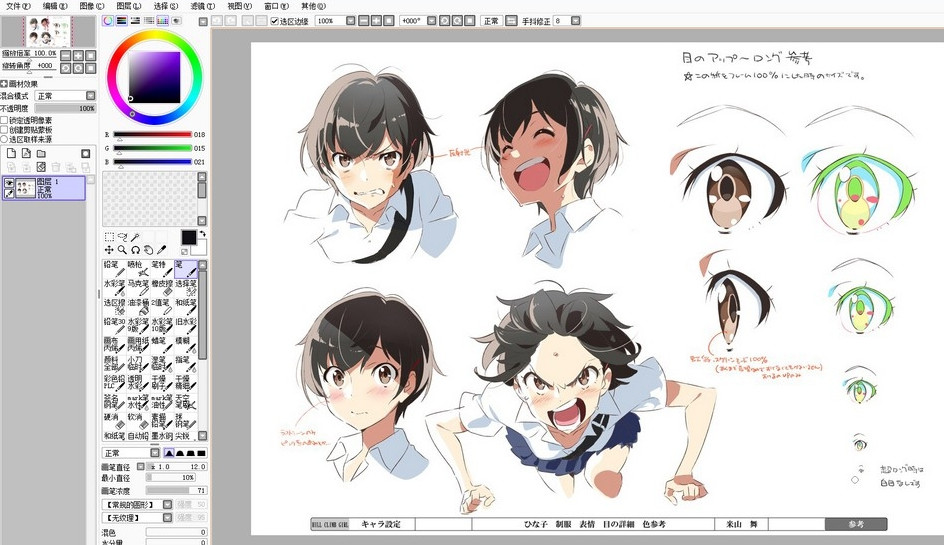Open the 滤镜 menu in menu bar
The height and width of the screenshot is (545, 944).
(202, 6)
